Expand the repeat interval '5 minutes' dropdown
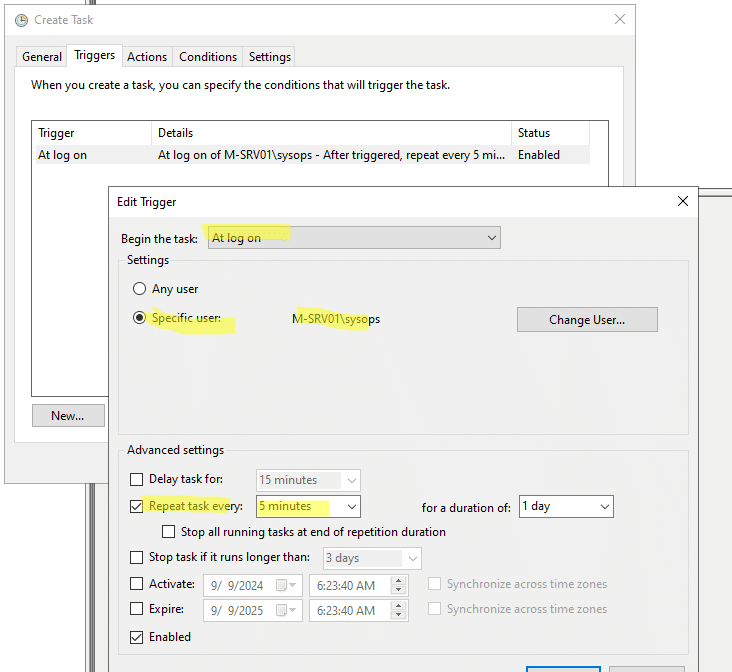The image size is (732, 672). tap(351, 507)
